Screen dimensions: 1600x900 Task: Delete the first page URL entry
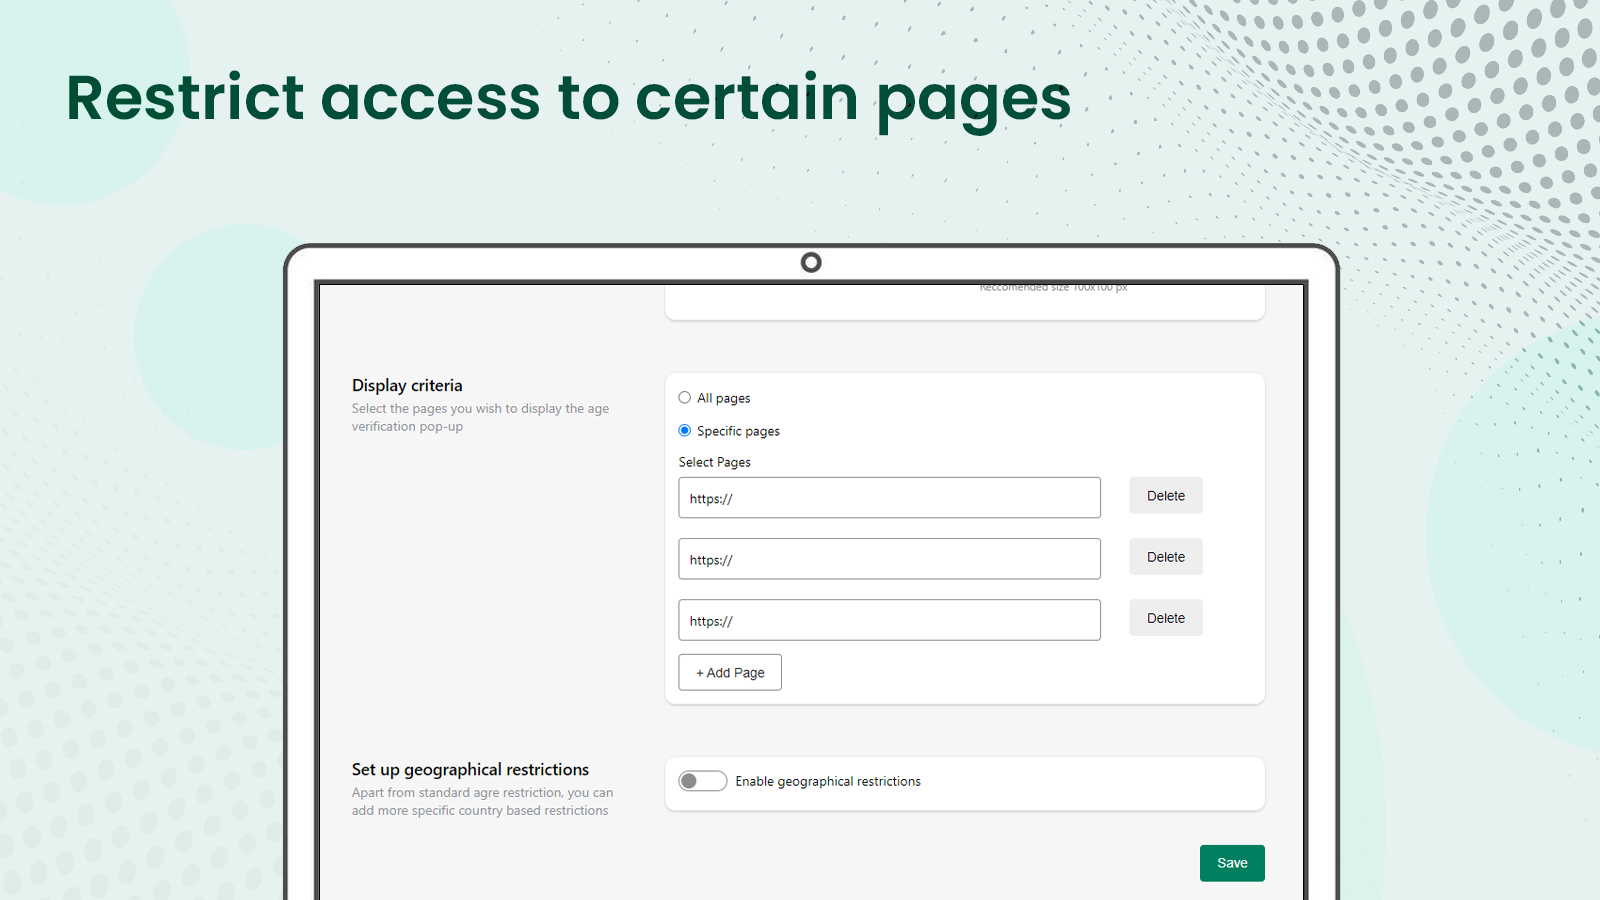(x=1166, y=496)
